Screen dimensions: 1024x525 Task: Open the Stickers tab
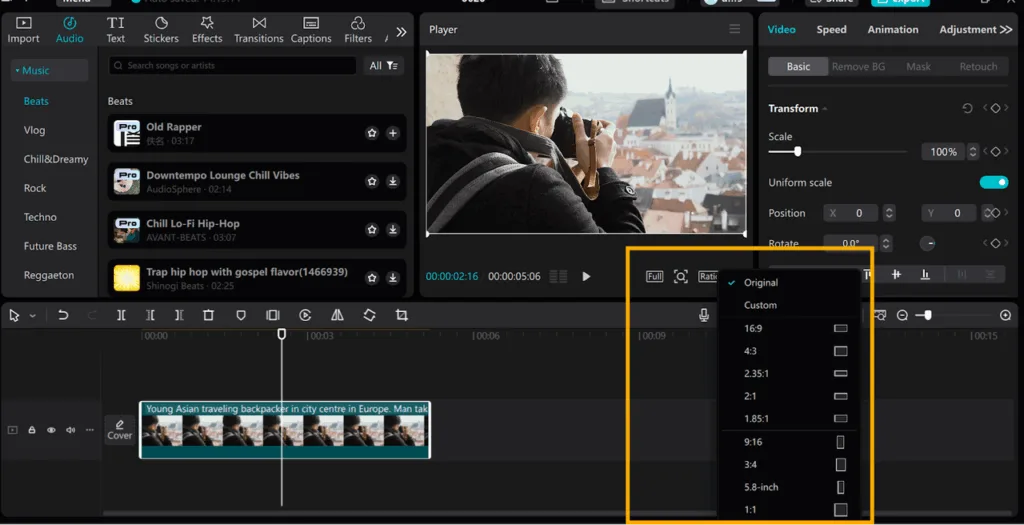pyautogui.click(x=161, y=30)
